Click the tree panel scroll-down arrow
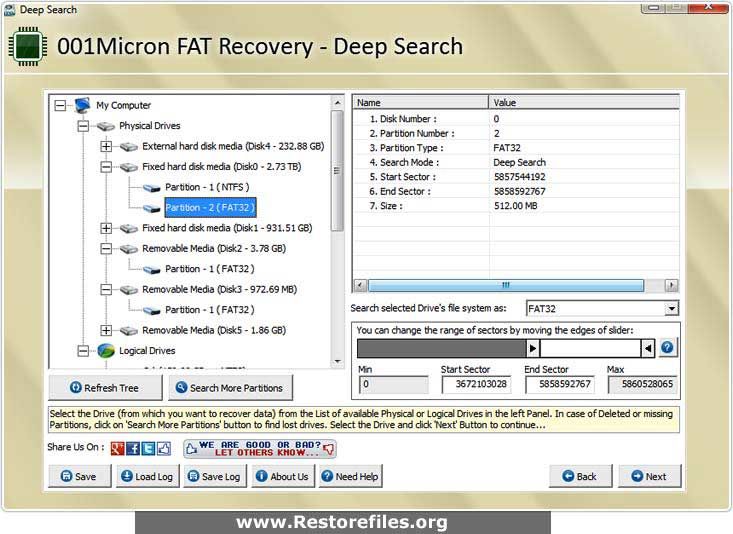This screenshot has width=733, height=534. [338, 361]
